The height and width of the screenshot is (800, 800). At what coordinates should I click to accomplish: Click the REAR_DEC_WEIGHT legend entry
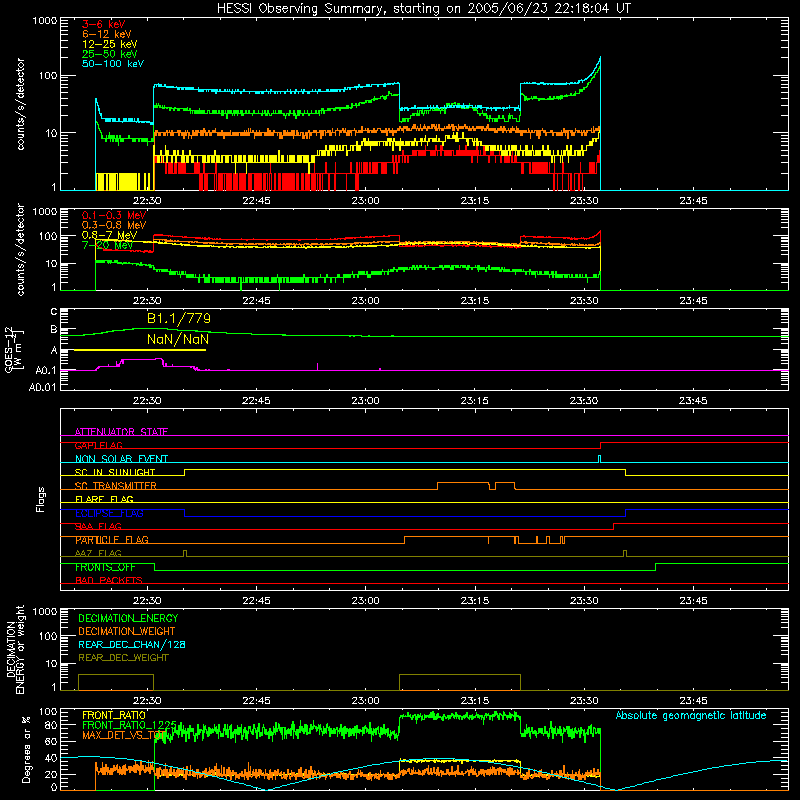click(123, 658)
